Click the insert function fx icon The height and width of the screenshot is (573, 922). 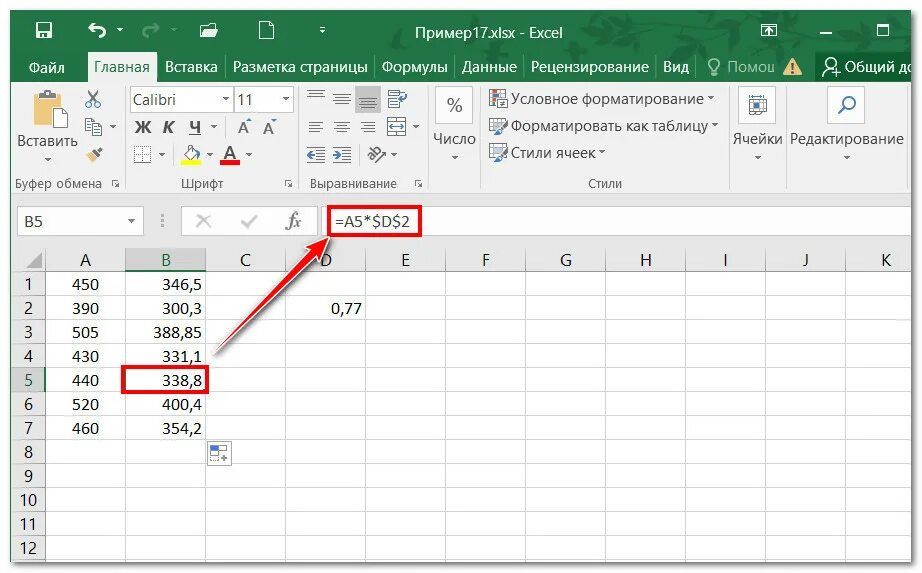pyautogui.click(x=293, y=222)
